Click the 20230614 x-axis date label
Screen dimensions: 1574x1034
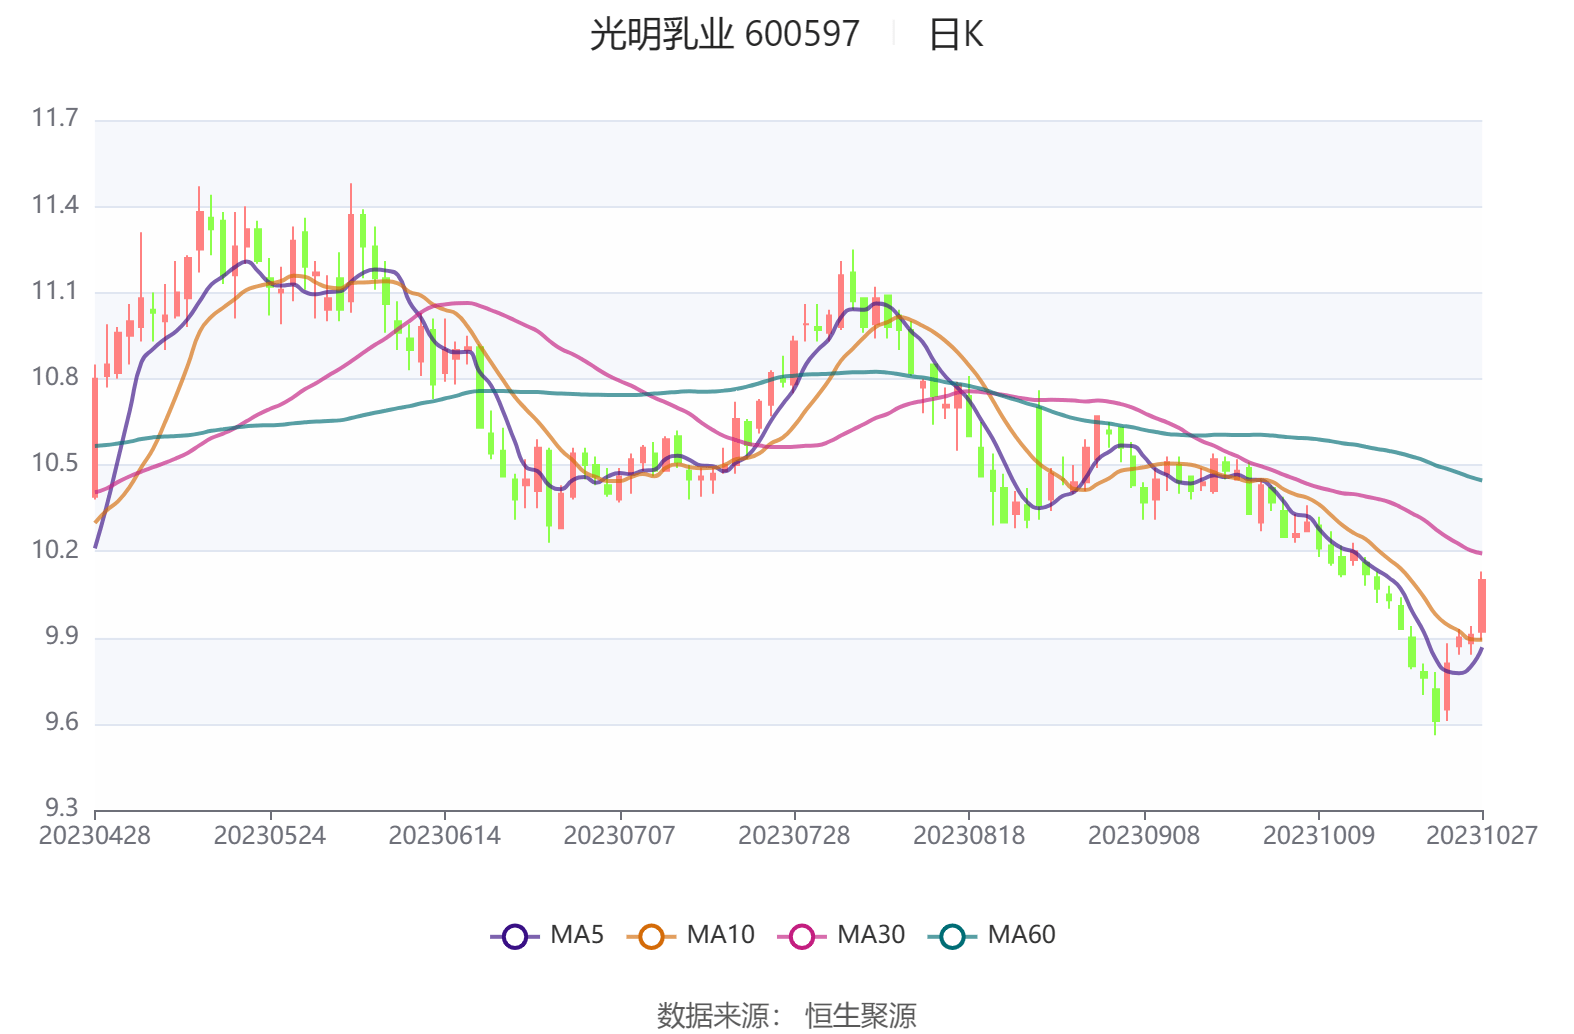pos(445,836)
